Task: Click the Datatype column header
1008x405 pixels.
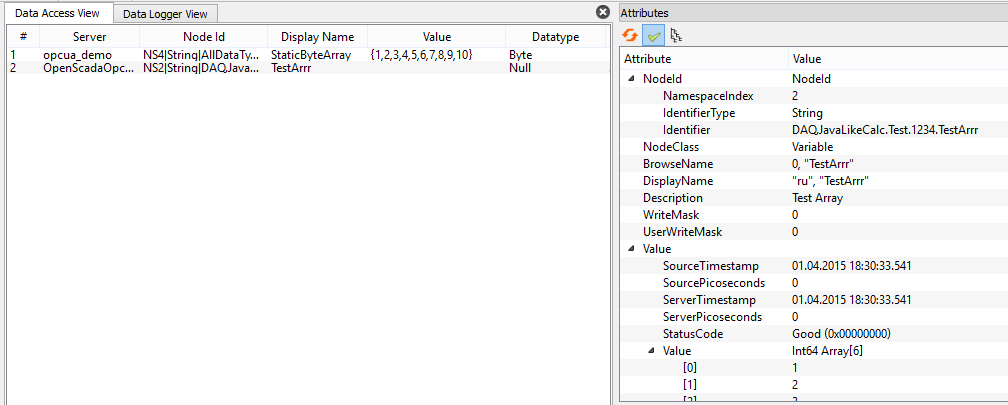Action: click(555, 37)
